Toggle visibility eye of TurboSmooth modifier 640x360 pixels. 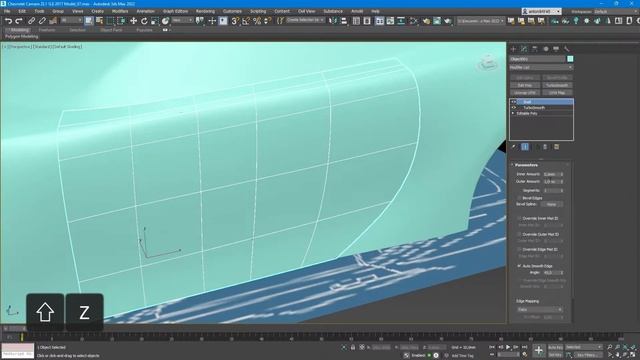[x=514, y=108]
